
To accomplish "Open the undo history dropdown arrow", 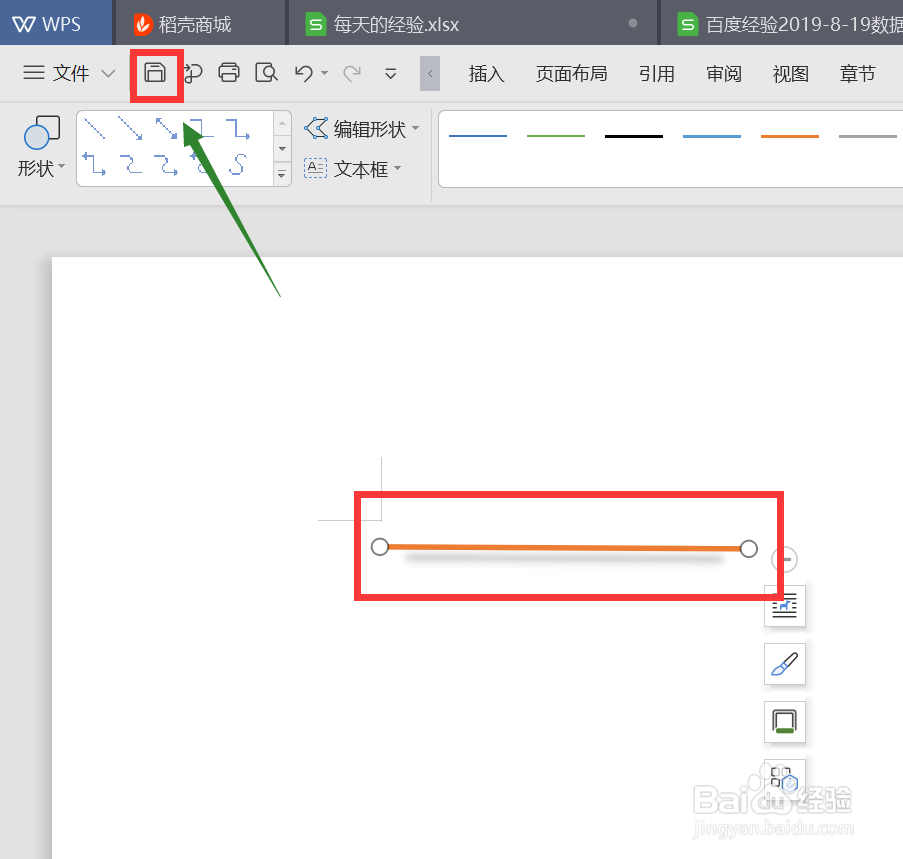I will click(324, 73).
